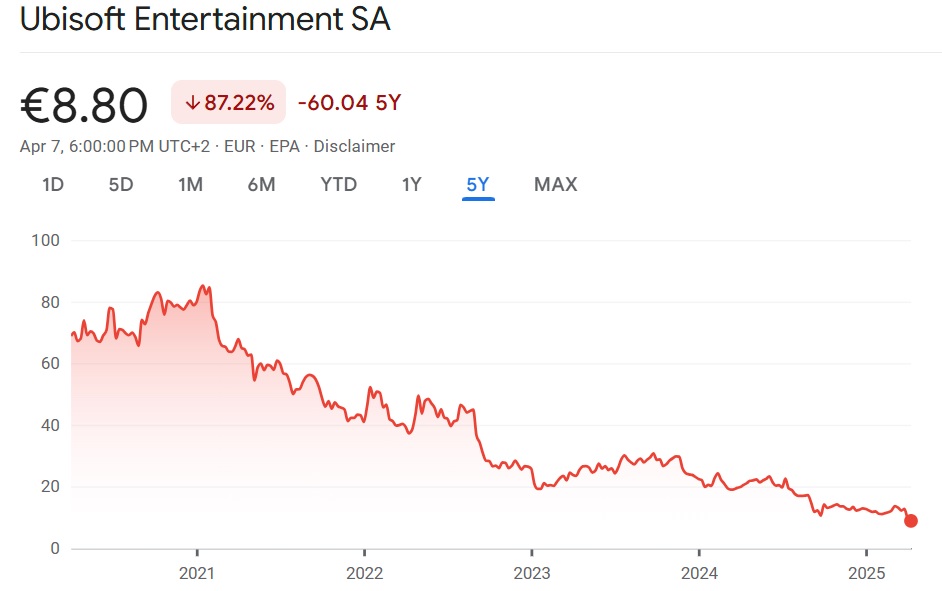This screenshot has width=942, height=591.
Task: View the YTD chart range
Action: click(338, 185)
